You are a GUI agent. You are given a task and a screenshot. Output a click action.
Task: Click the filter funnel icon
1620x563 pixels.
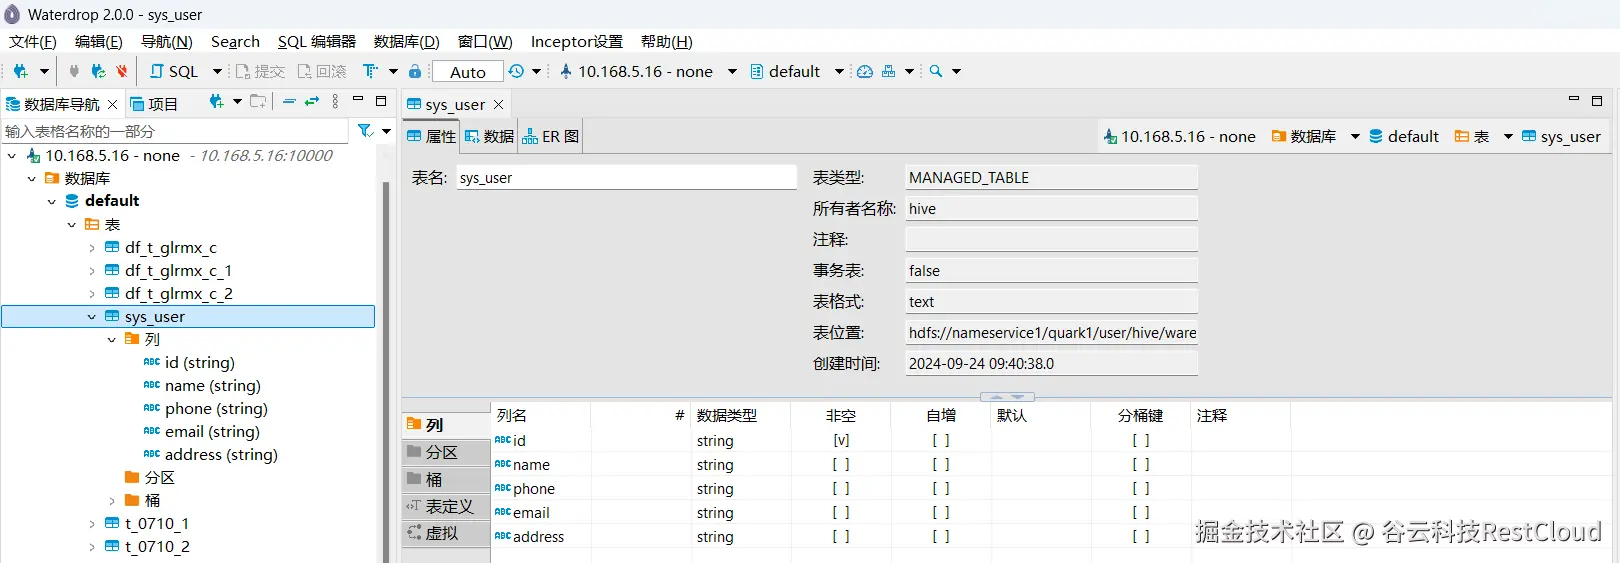pos(365,131)
